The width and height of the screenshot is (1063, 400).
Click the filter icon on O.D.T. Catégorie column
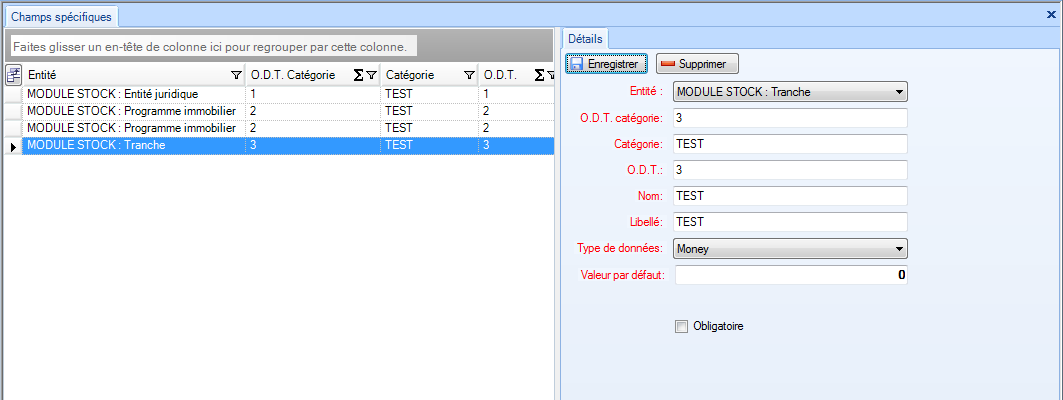point(371,75)
